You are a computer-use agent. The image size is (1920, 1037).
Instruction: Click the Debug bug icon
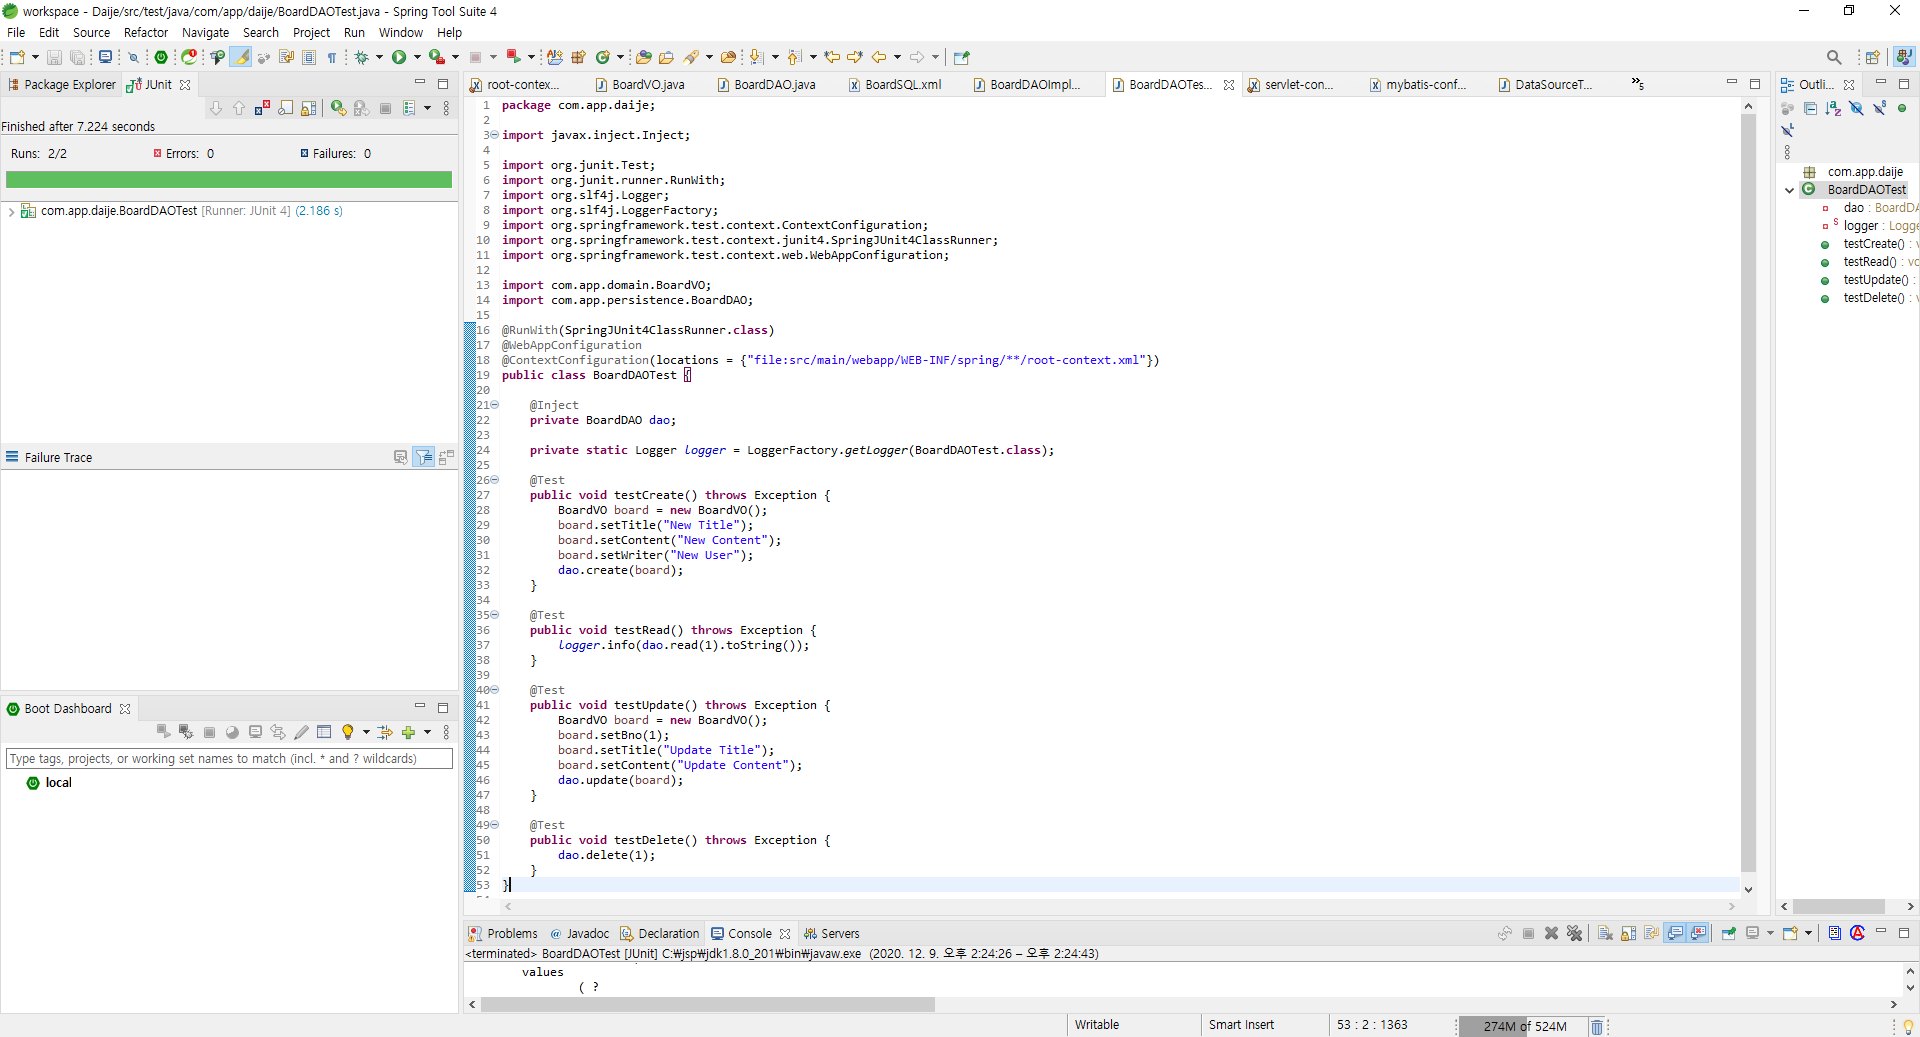click(x=362, y=58)
